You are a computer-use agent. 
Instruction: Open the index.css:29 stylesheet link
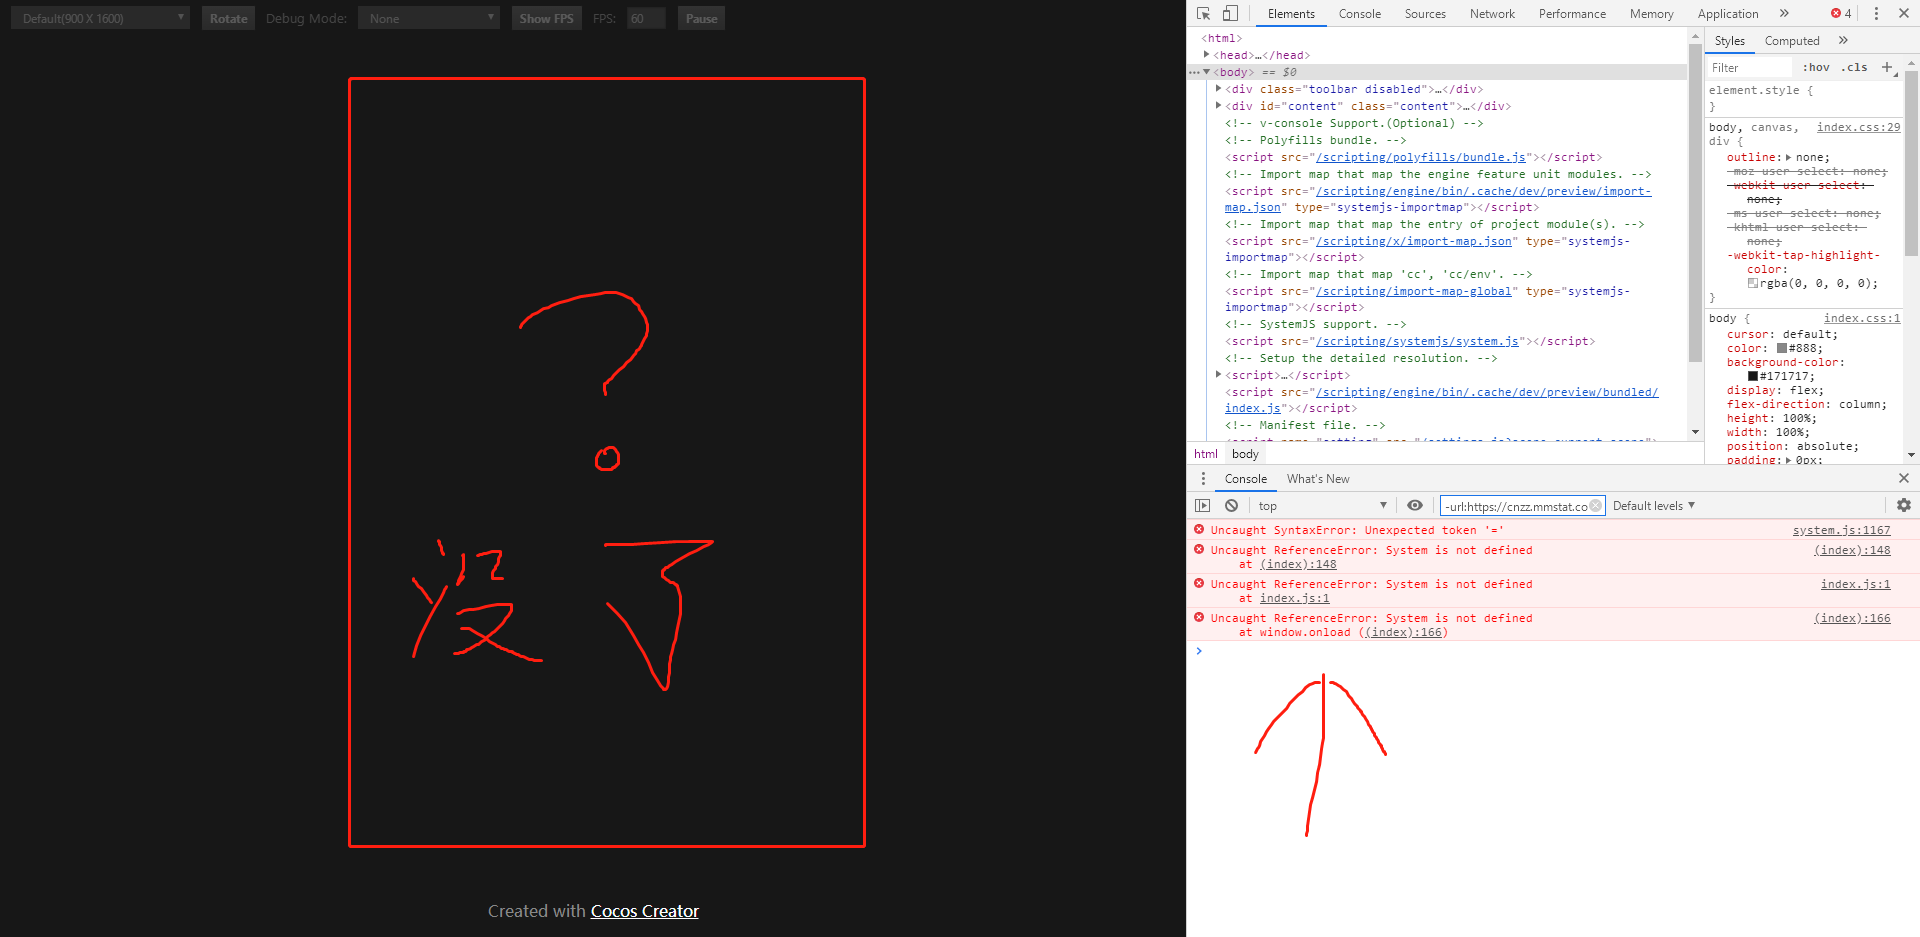[x=1858, y=127]
